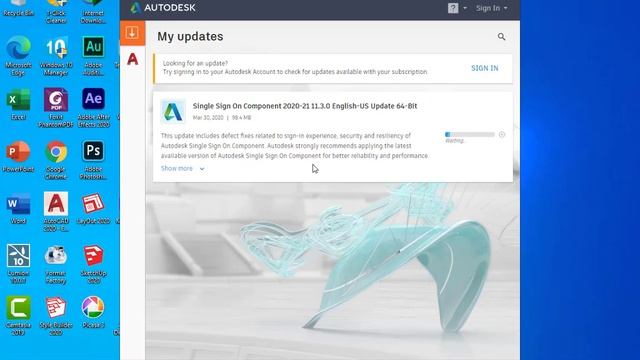Open Windows 10 Manager shortcut
Viewport: 640px width, 360px height.
56,55
